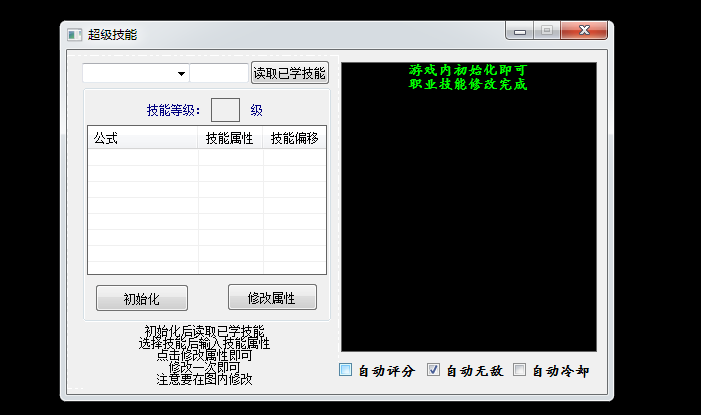Click the 读取已学技能 button
Screen dimensions: 701x415
pyautogui.click(x=290, y=73)
